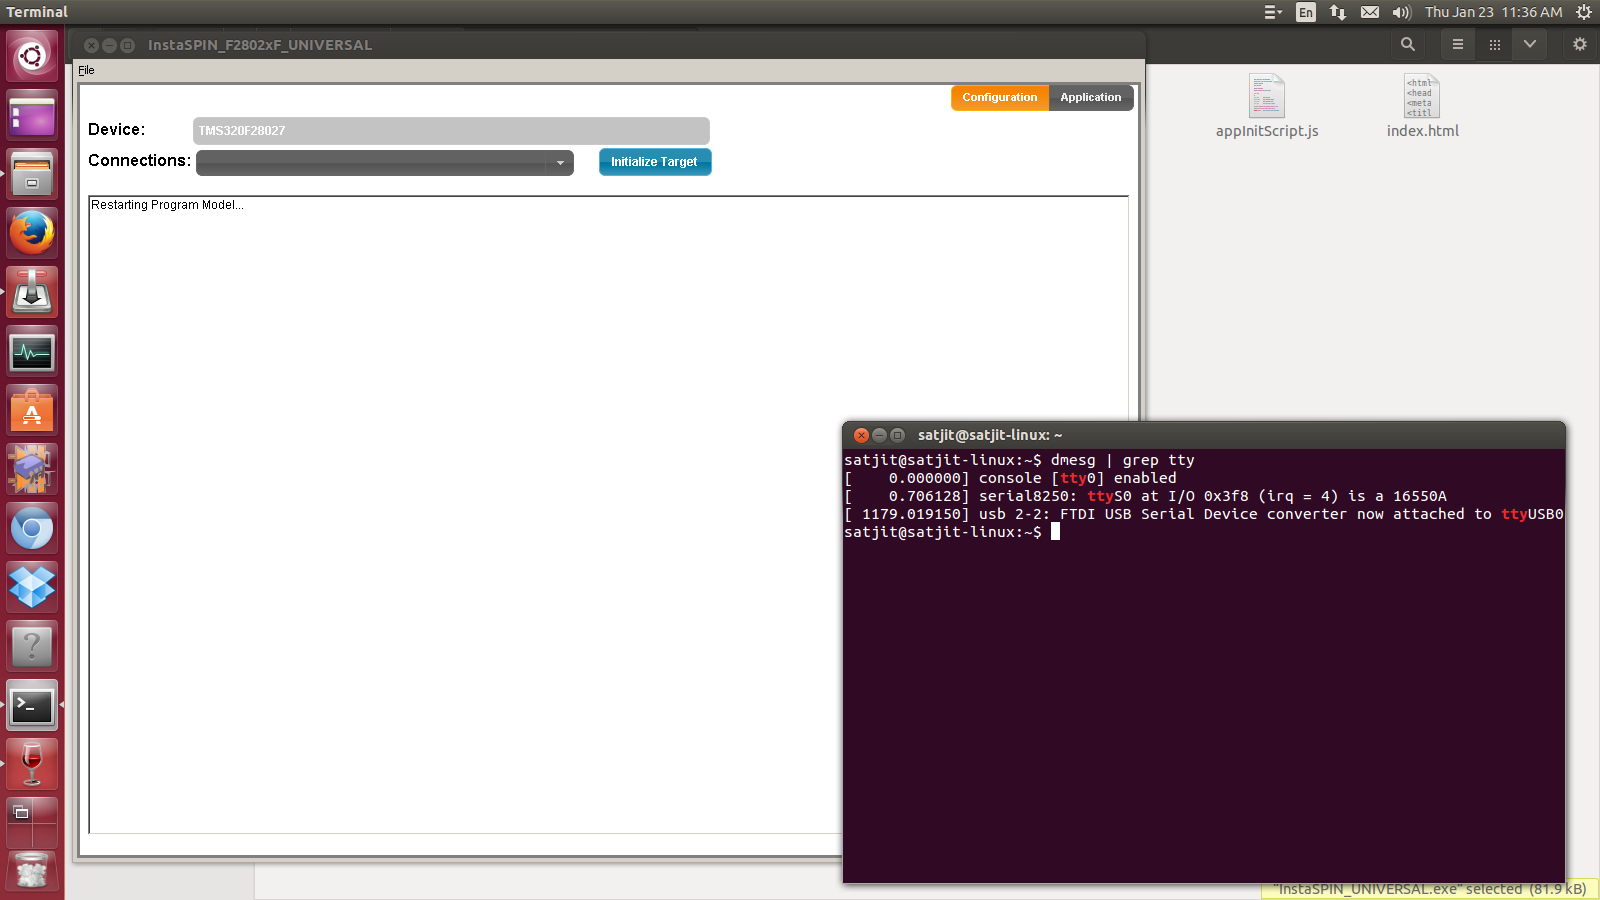Viewport: 1600px width, 900px height.
Task: Open Software Updater from the launcher
Action: [x=32, y=291]
